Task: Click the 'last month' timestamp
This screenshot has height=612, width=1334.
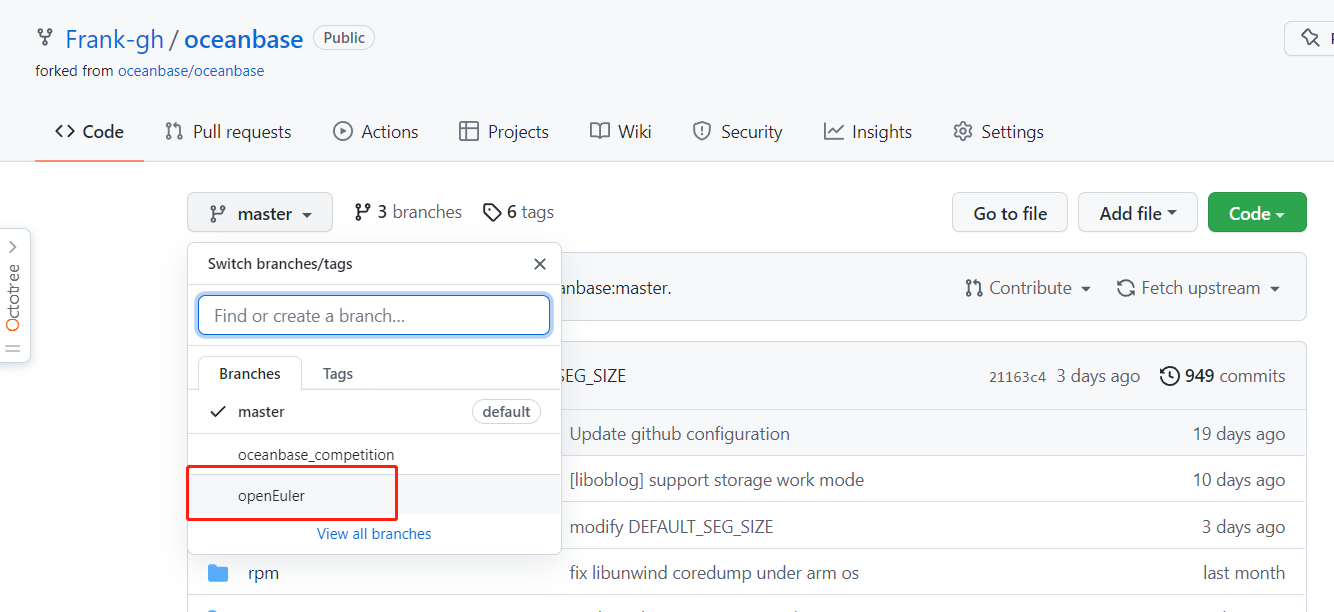Action: pos(1244,573)
